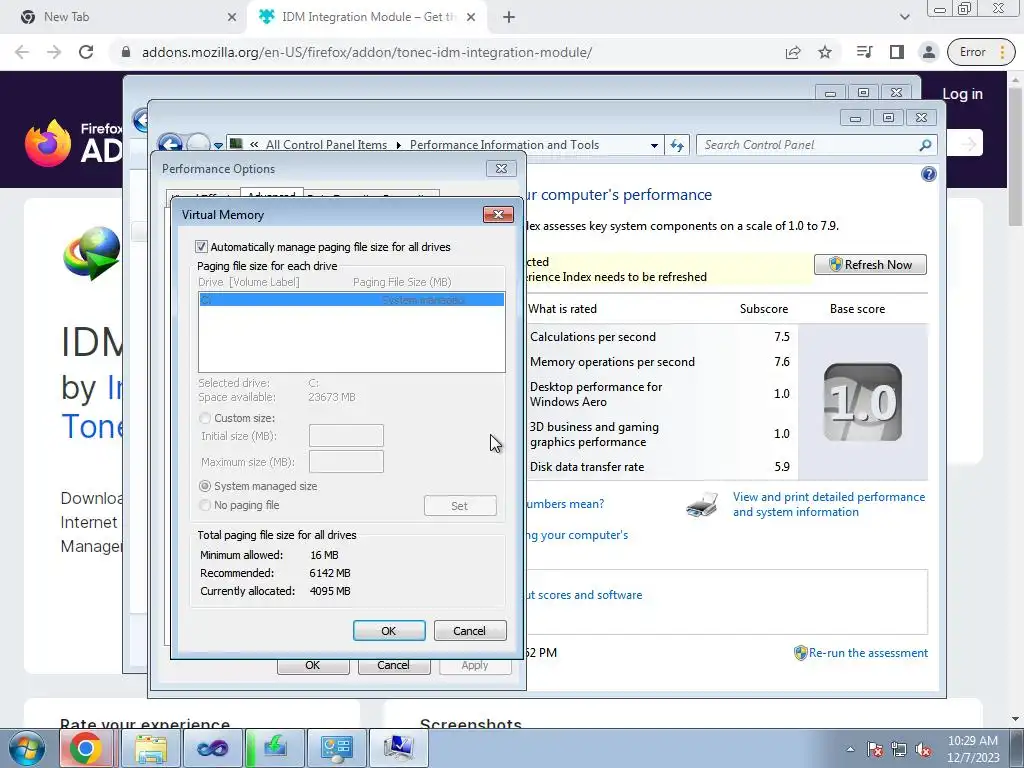1024x768 pixels.
Task: Cancel the Virtual Memory dialog
Action: tap(470, 631)
